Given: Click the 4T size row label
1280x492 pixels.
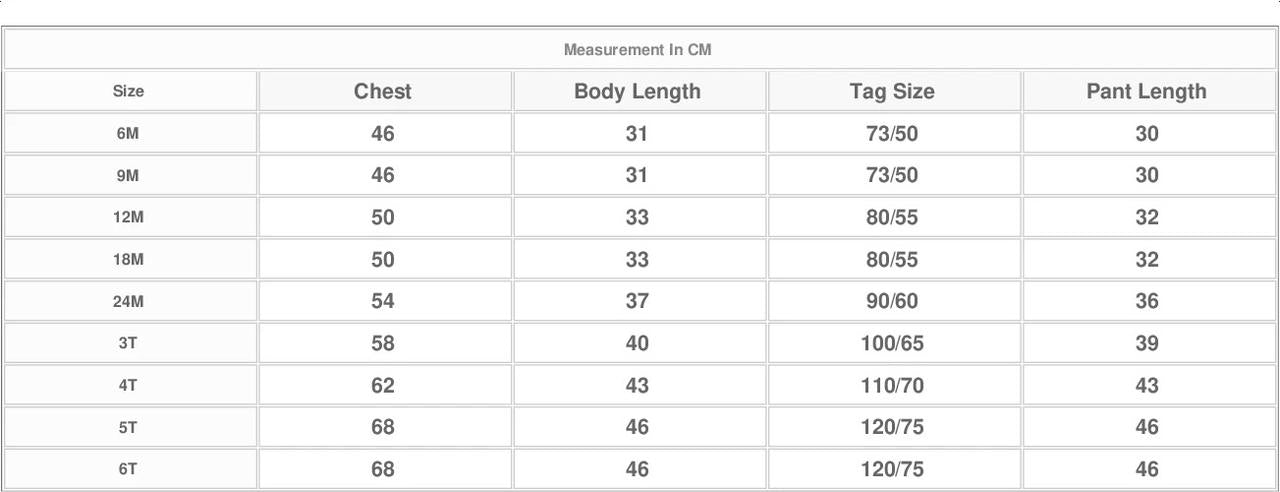Looking at the screenshot, I should (x=128, y=385).
